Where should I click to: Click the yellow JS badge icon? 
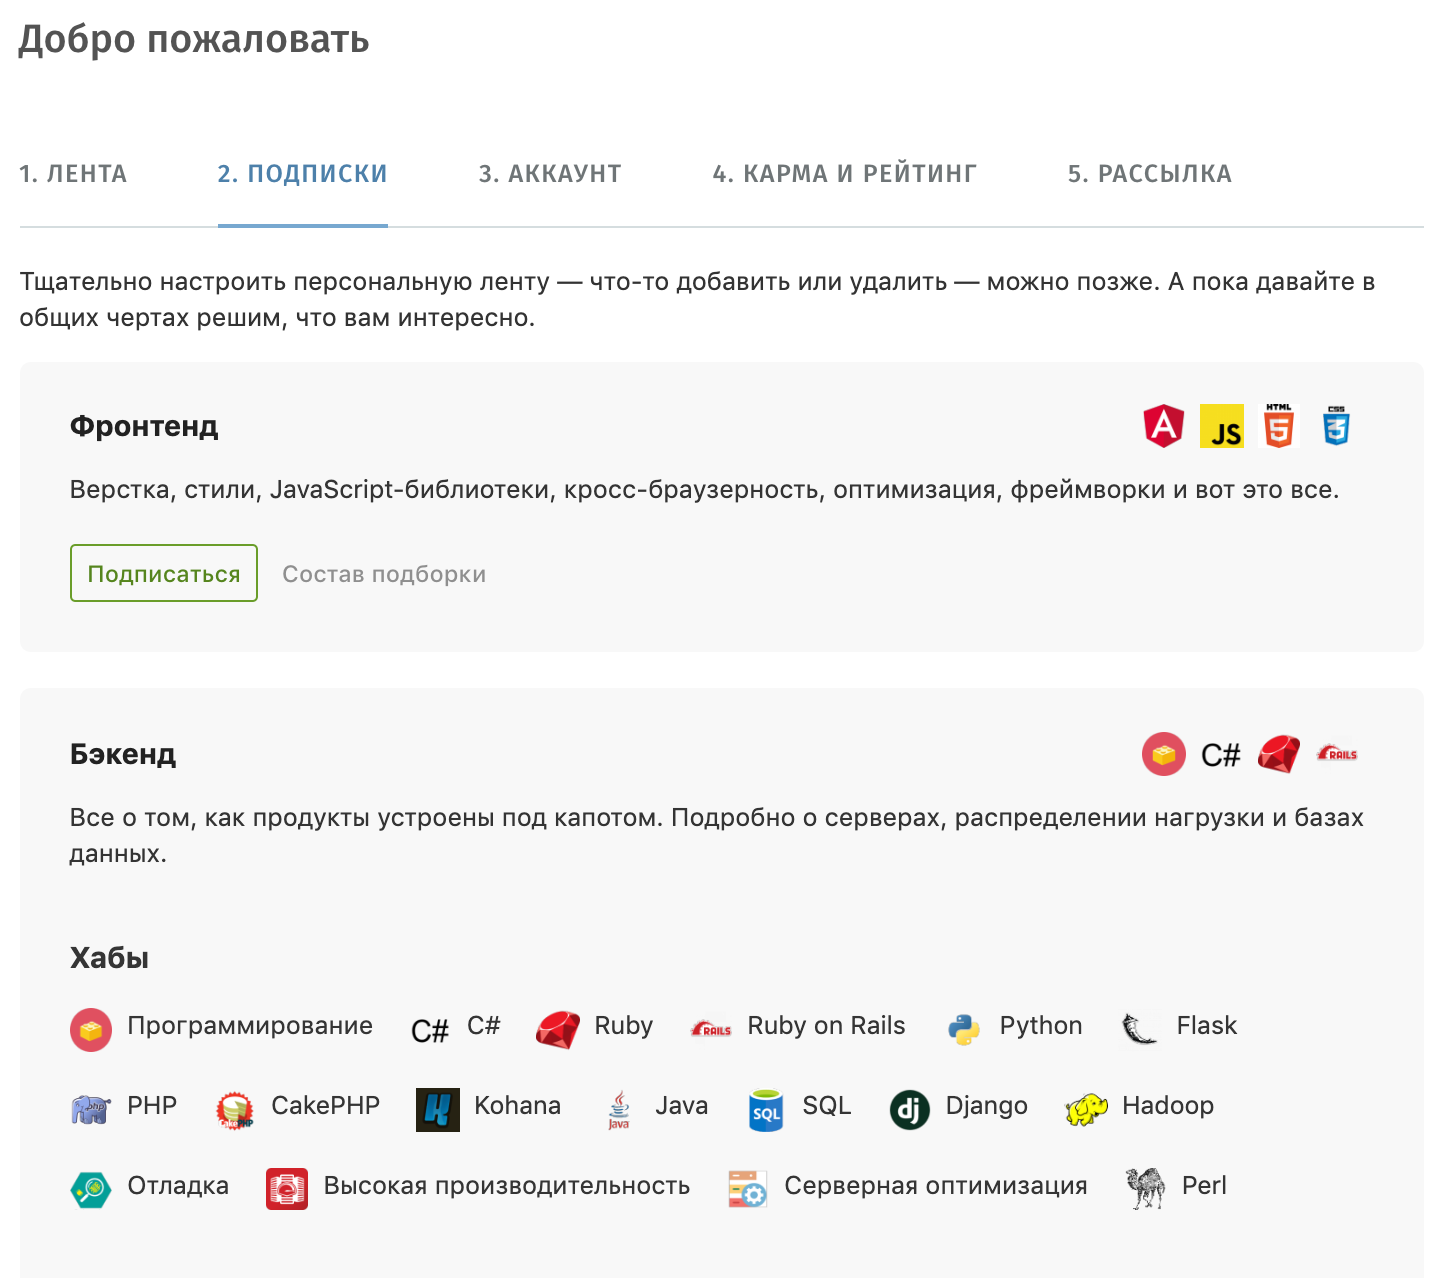(1222, 428)
